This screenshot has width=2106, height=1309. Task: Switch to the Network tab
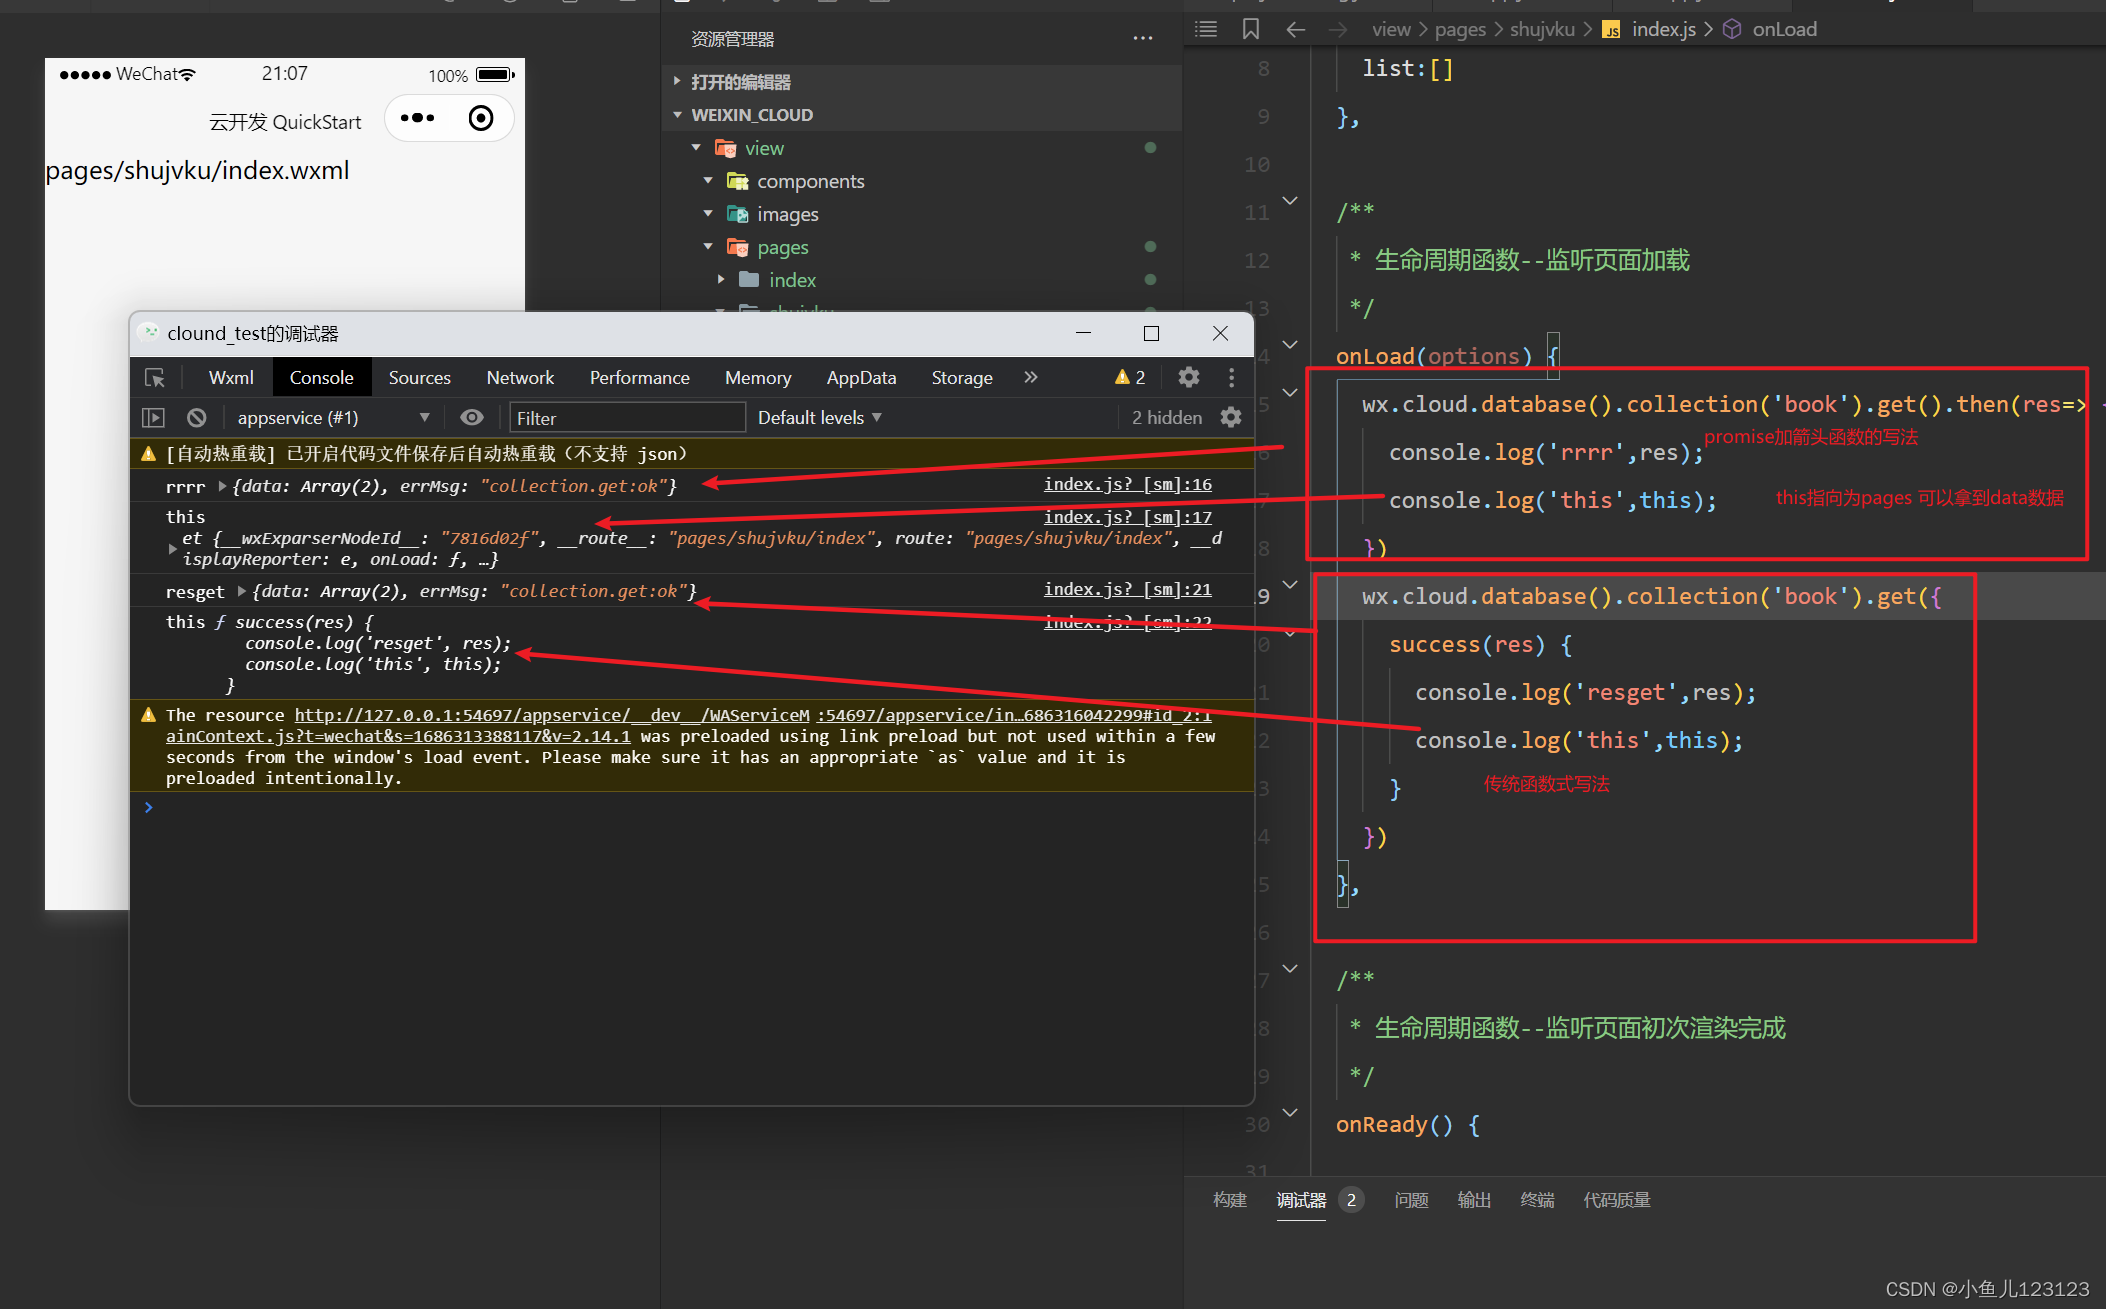tap(520, 378)
